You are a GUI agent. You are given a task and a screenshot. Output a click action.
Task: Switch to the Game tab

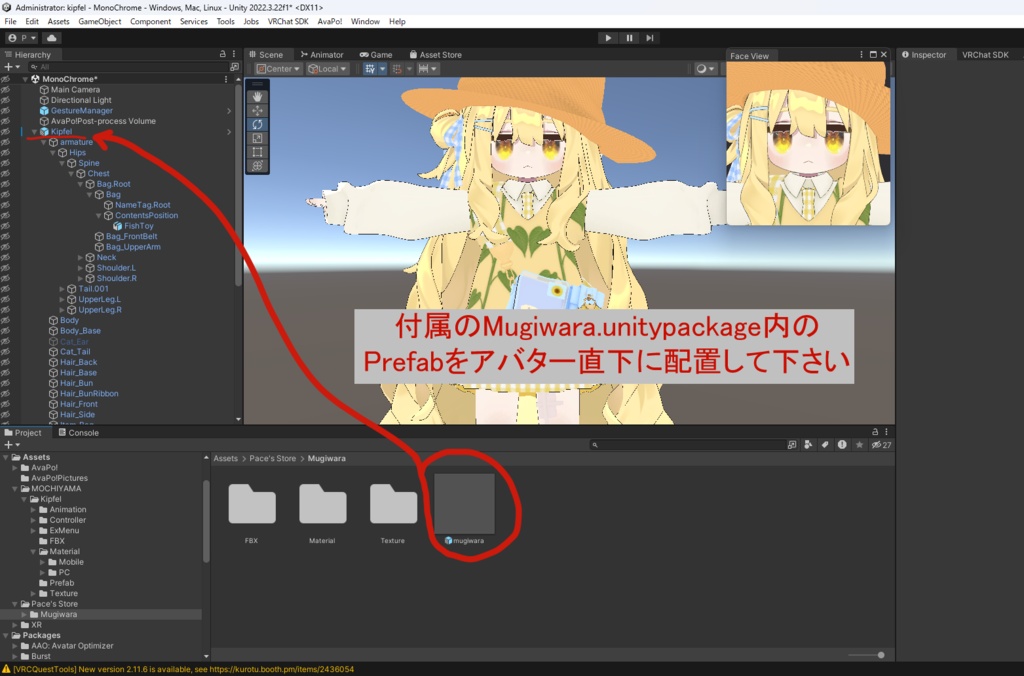point(376,55)
